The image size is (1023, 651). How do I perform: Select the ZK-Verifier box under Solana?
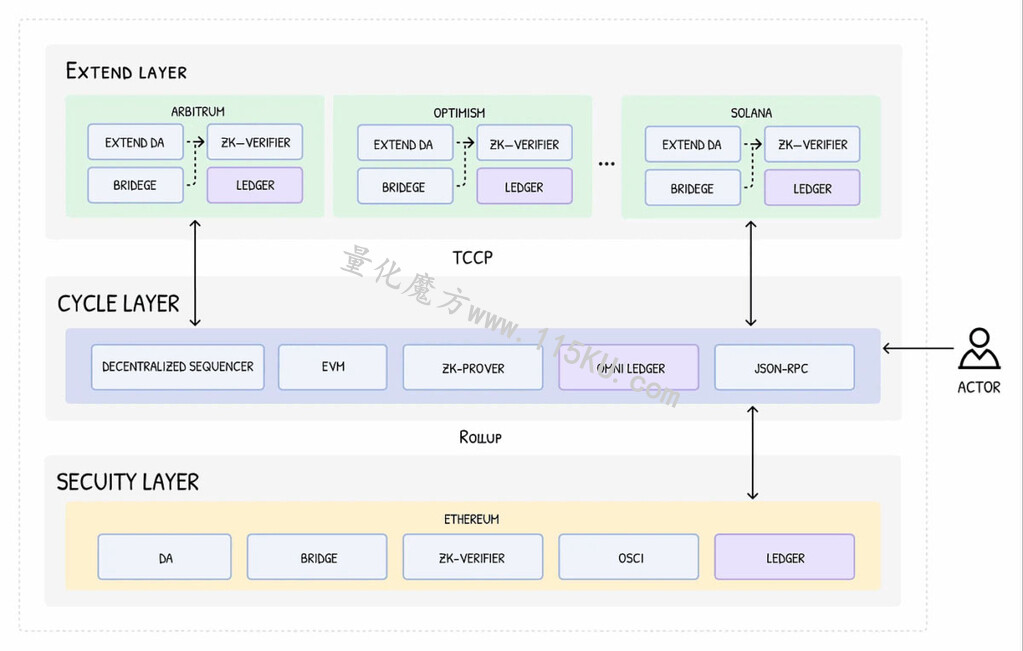pos(812,144)
